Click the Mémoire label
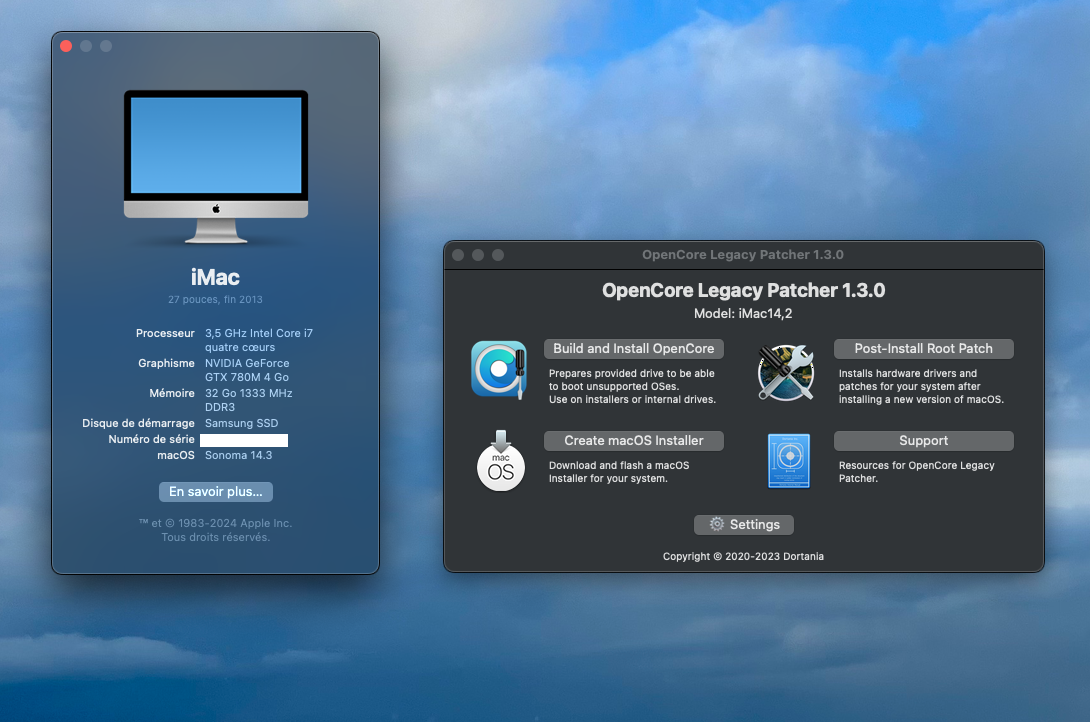1090x722 pixels. coord(172,393)
